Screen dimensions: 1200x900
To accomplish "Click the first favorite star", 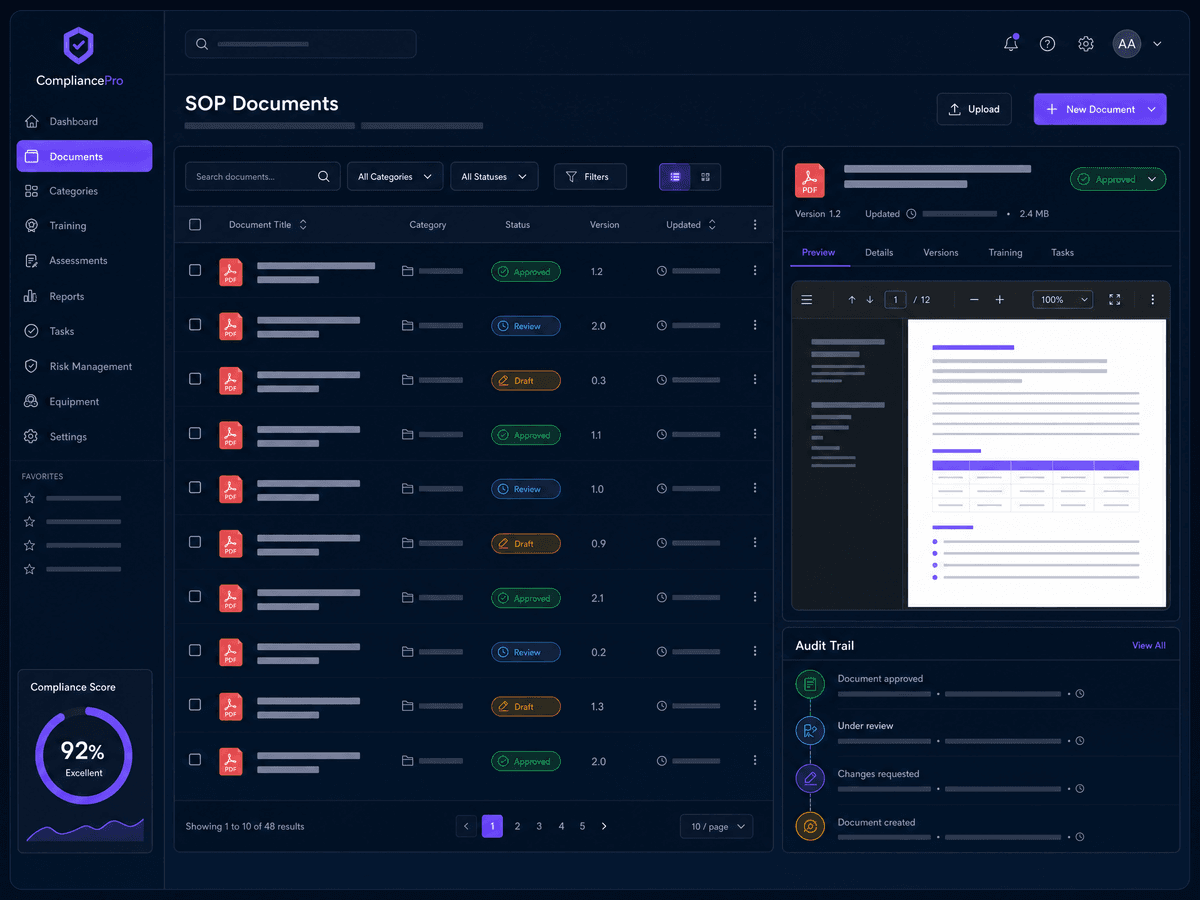I will pyautogui.click(x=30, y=498).
